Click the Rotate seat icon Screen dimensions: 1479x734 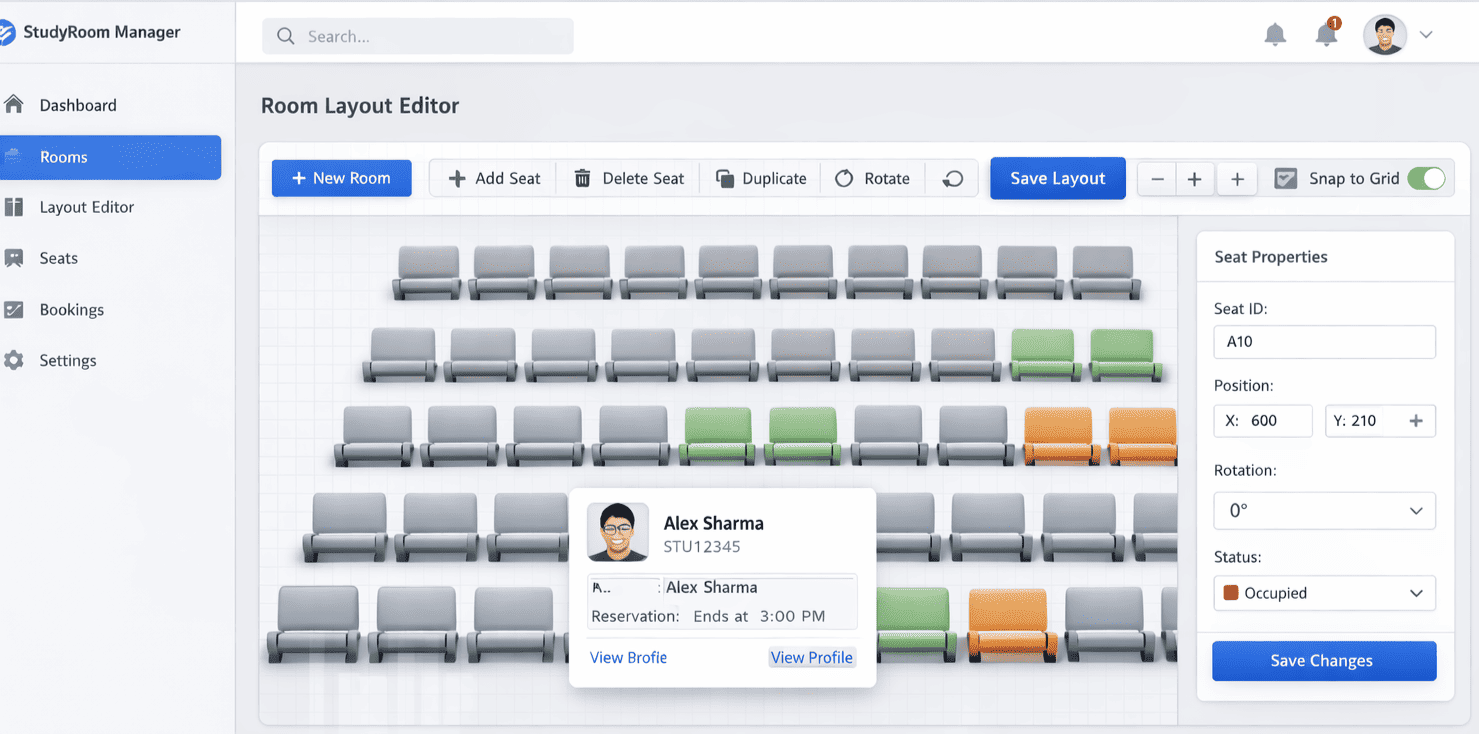click(x=844, y=178)
